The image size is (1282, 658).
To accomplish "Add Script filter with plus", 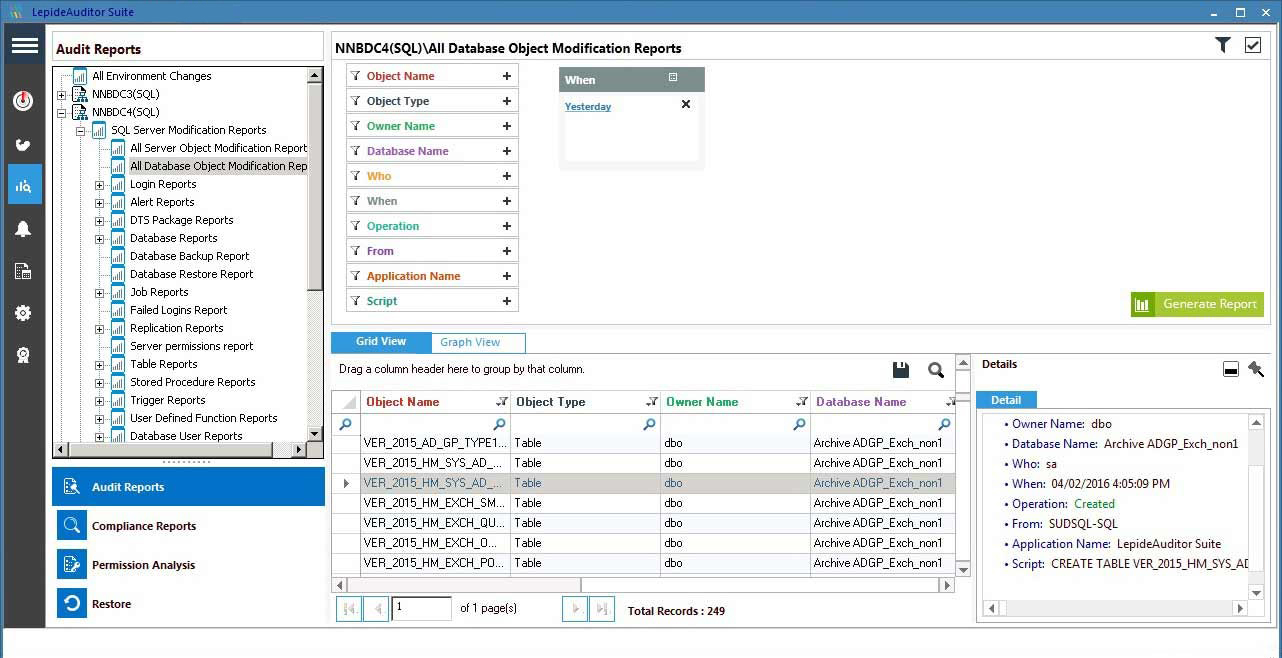I will (x=507, y=301).
